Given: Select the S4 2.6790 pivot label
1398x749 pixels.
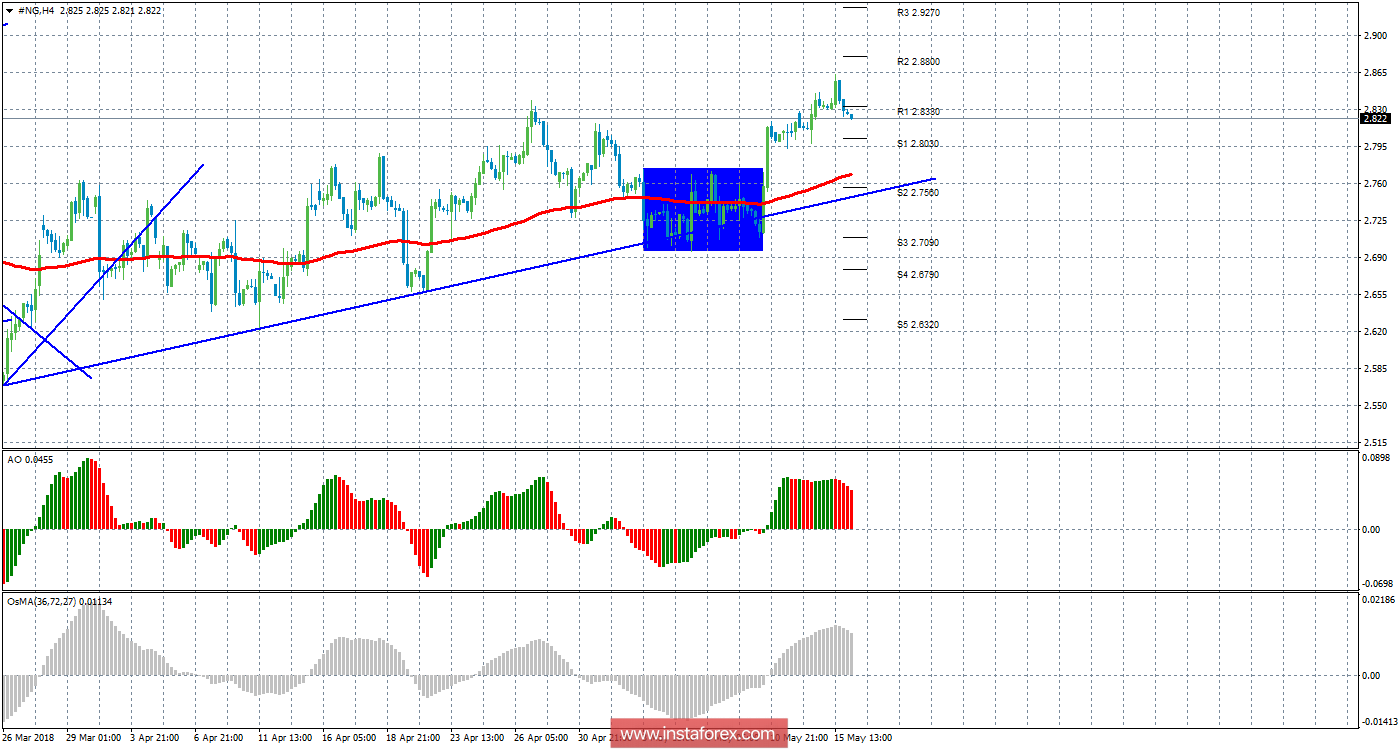Looking at the screenshot, I should (x=918, y=274).
